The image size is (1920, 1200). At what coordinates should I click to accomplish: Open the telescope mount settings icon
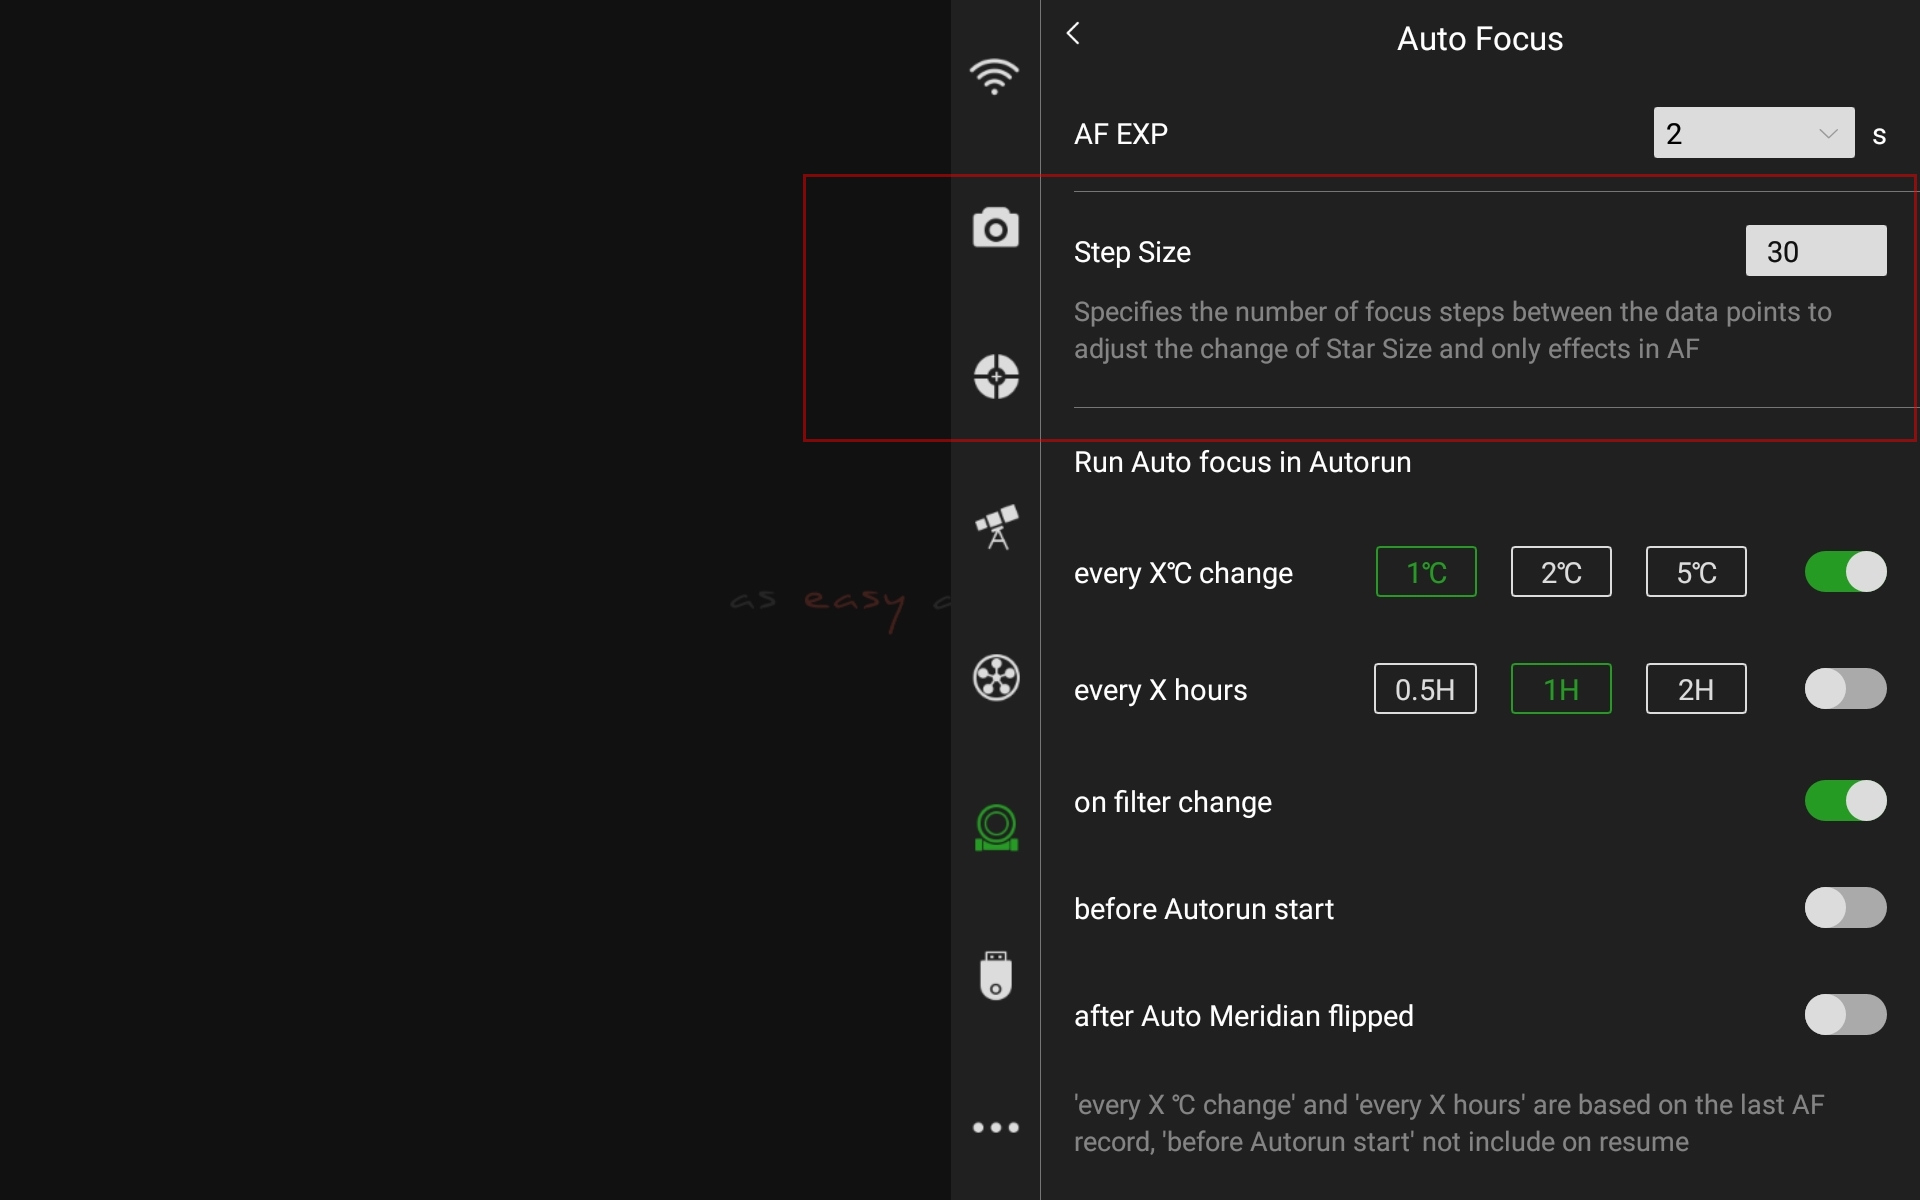pyautogui.click(x=996, y=527)
